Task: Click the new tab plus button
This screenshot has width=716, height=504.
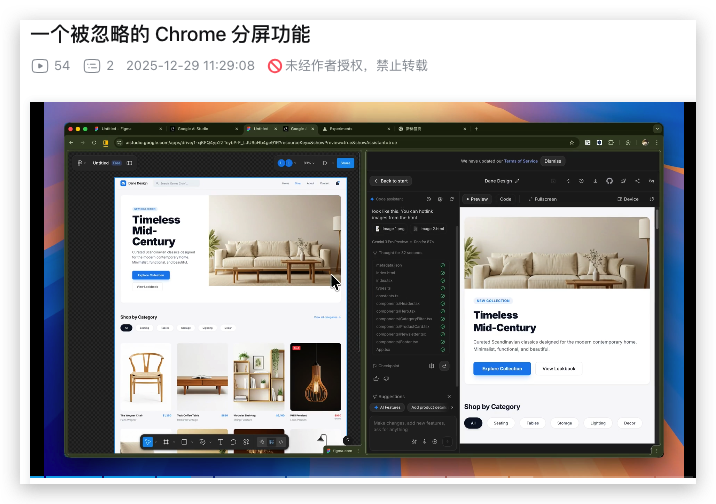Action: (x=476, y=129)
